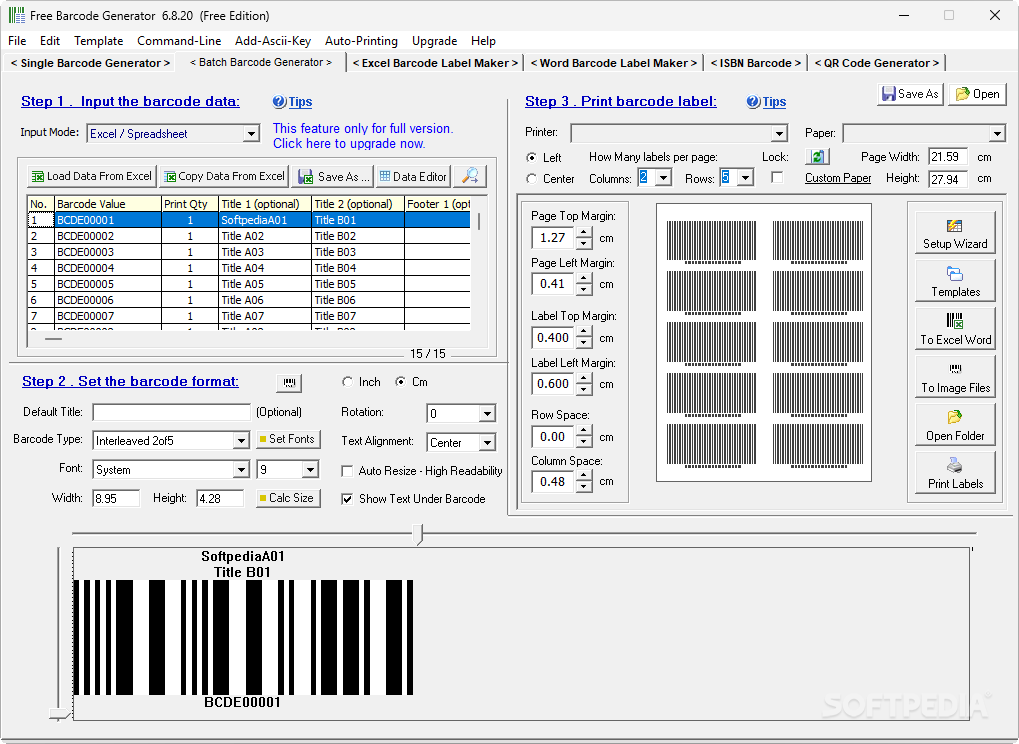The image size is (1019, 744).
Task: Select Left label alignment radio button
Action: 532,158
